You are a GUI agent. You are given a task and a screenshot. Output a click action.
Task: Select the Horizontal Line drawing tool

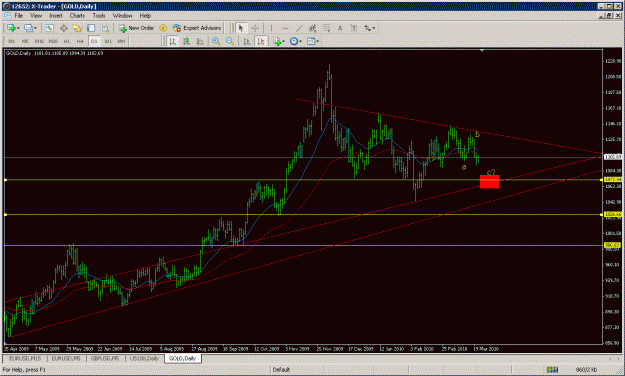pyautogui.click(x=285, y=28)
